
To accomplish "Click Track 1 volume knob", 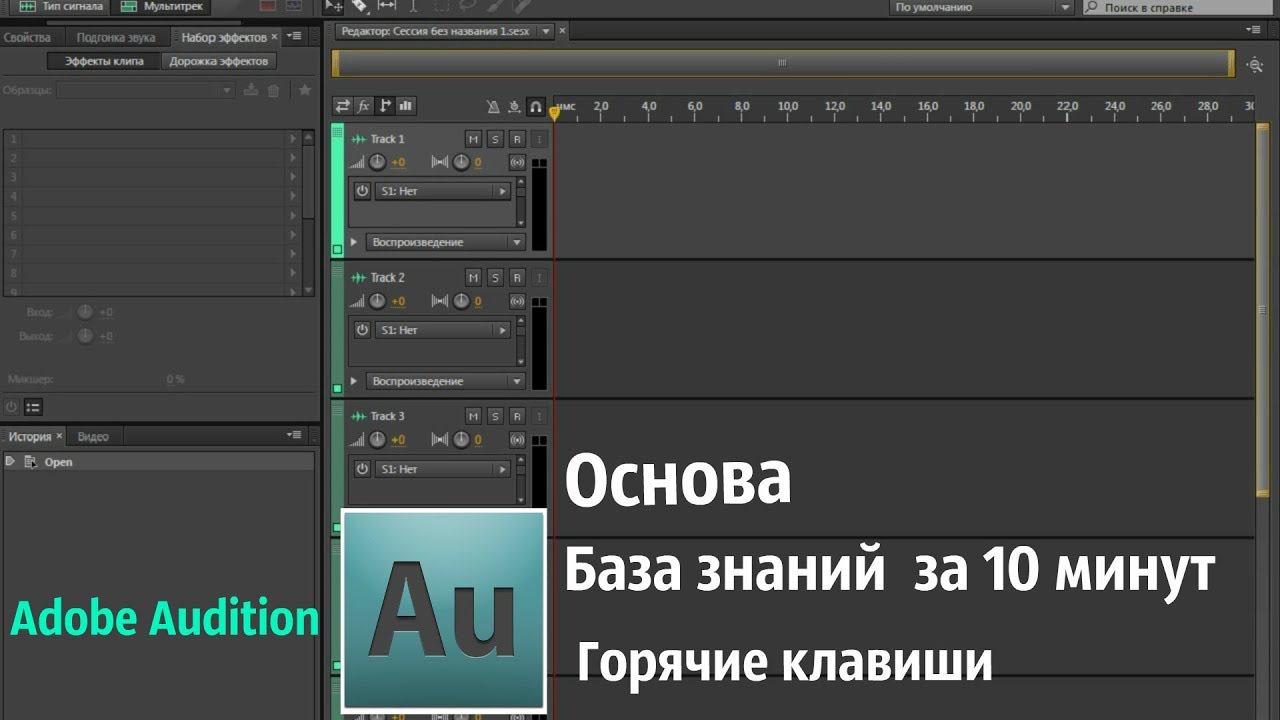I will point(377,162).
